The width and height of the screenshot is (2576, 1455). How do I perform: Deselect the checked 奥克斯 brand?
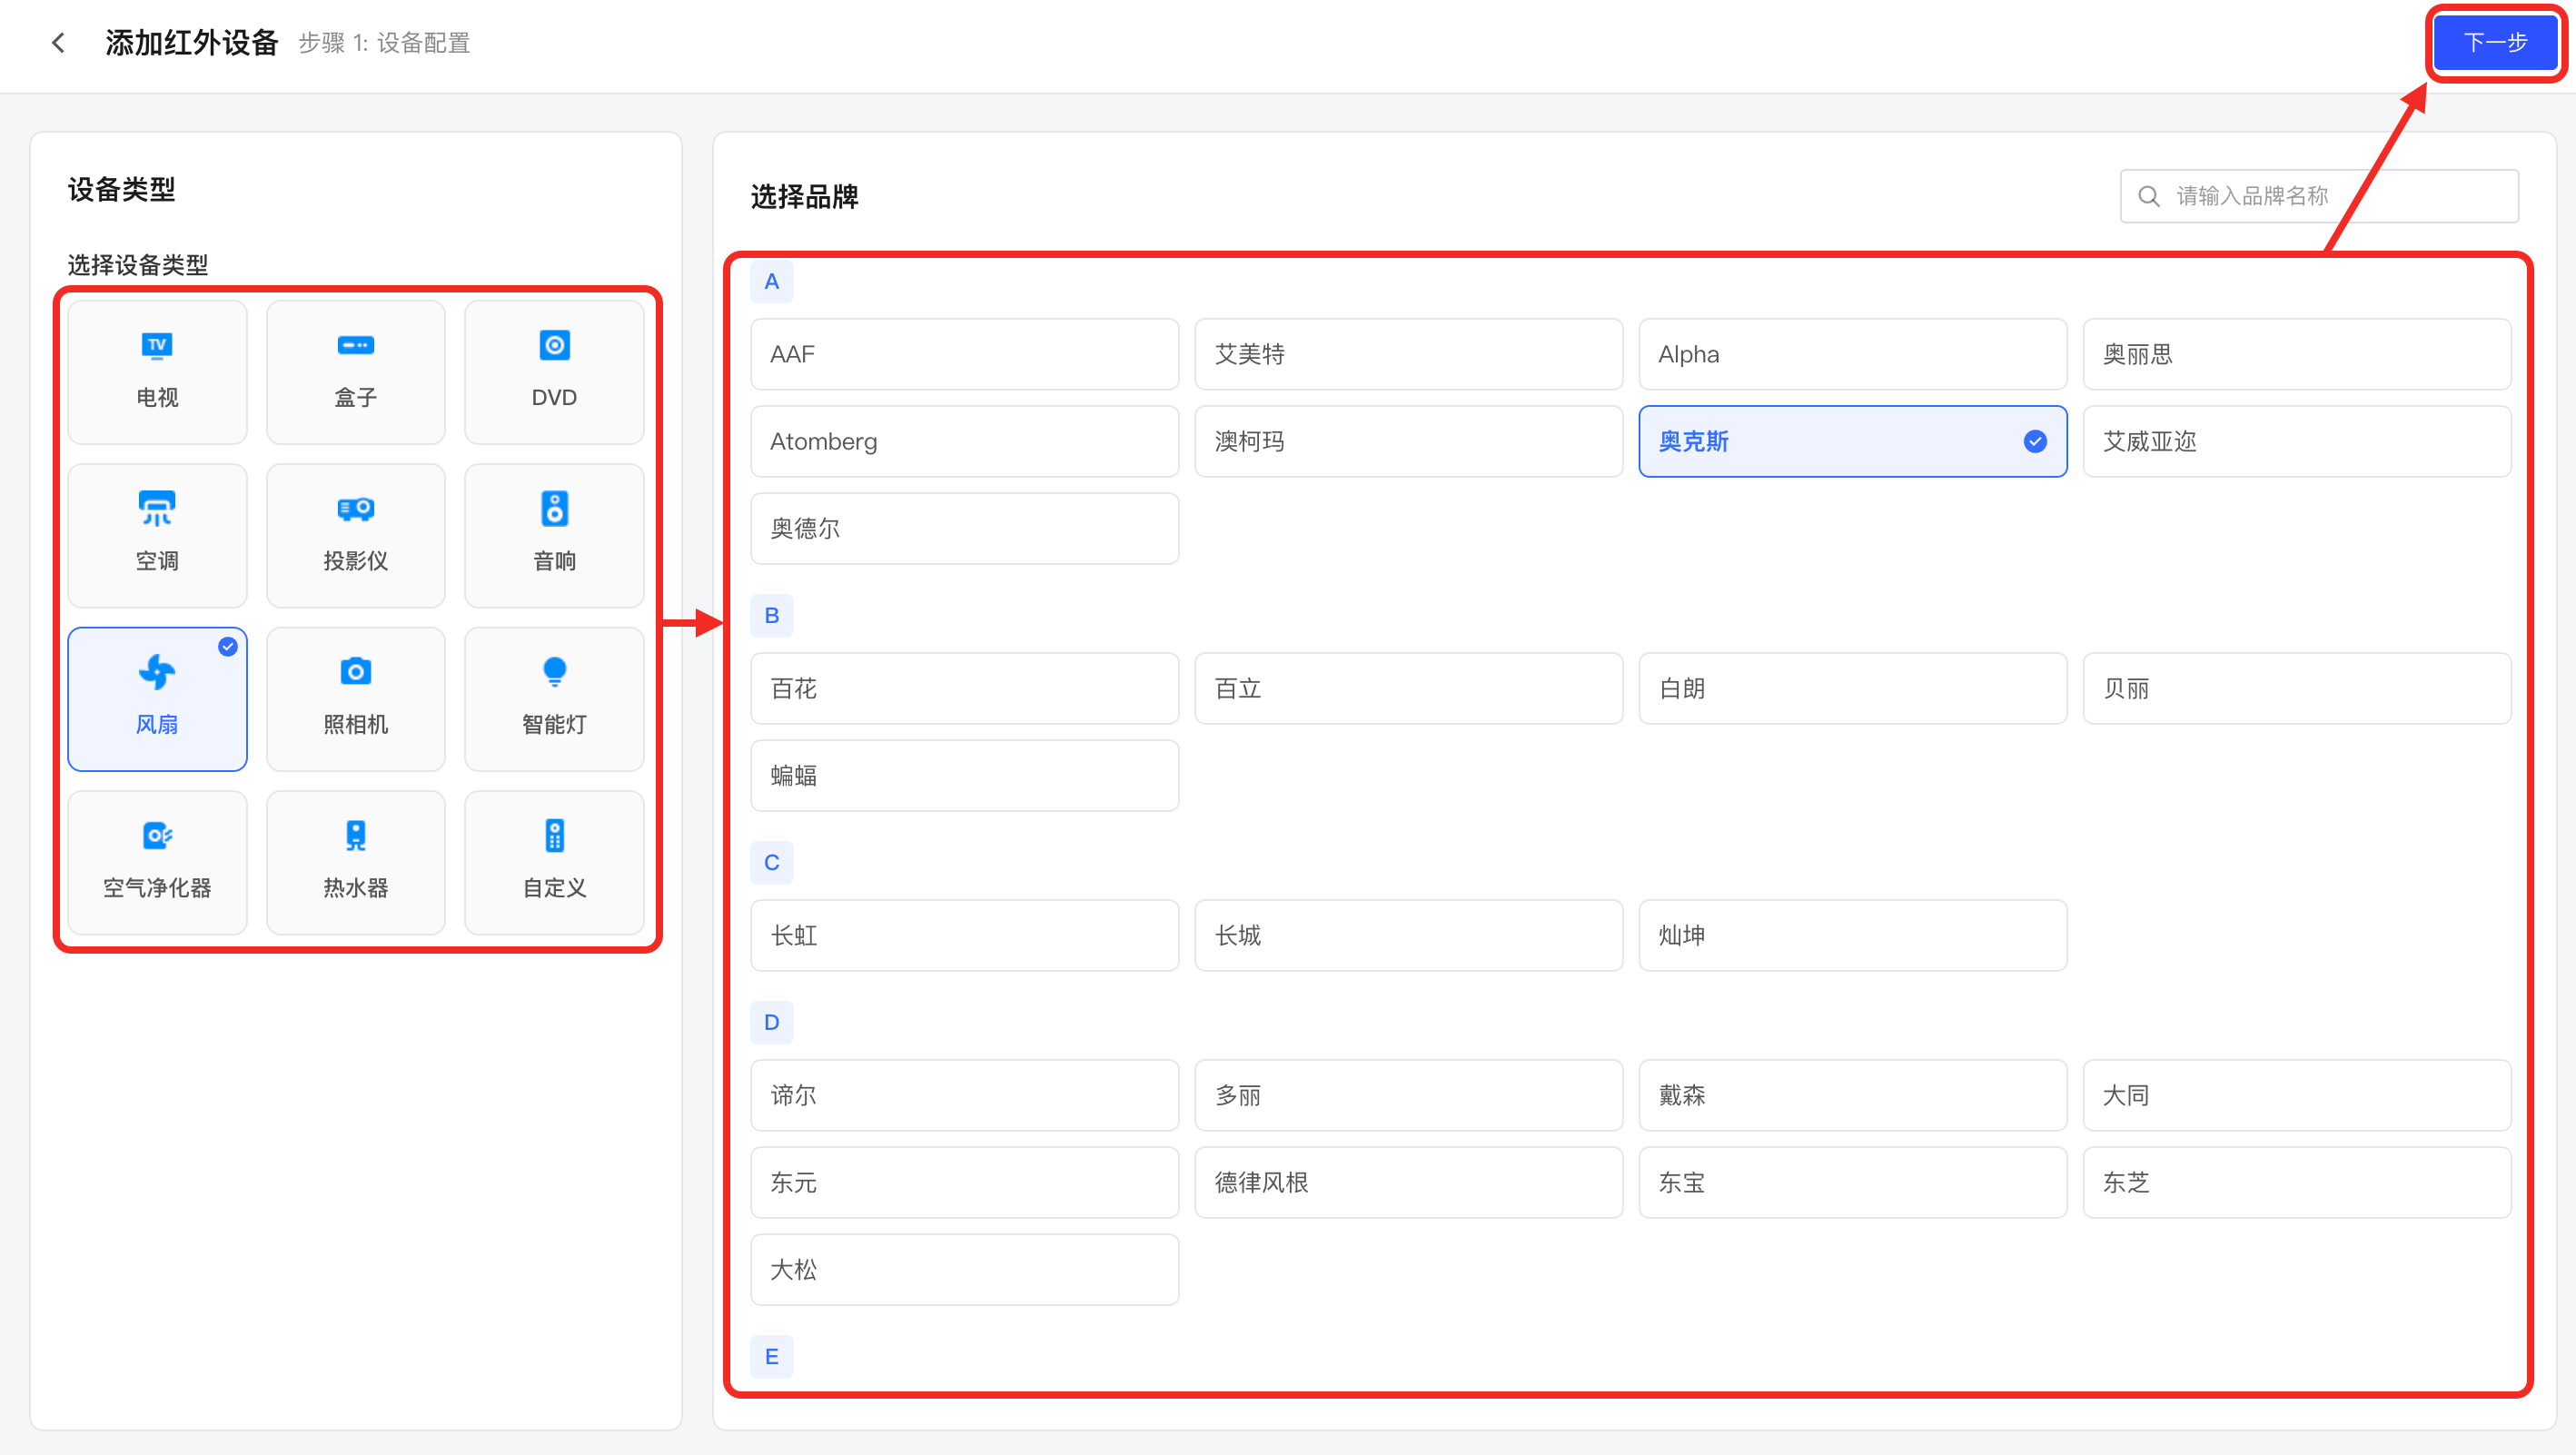coord(1852,441)
